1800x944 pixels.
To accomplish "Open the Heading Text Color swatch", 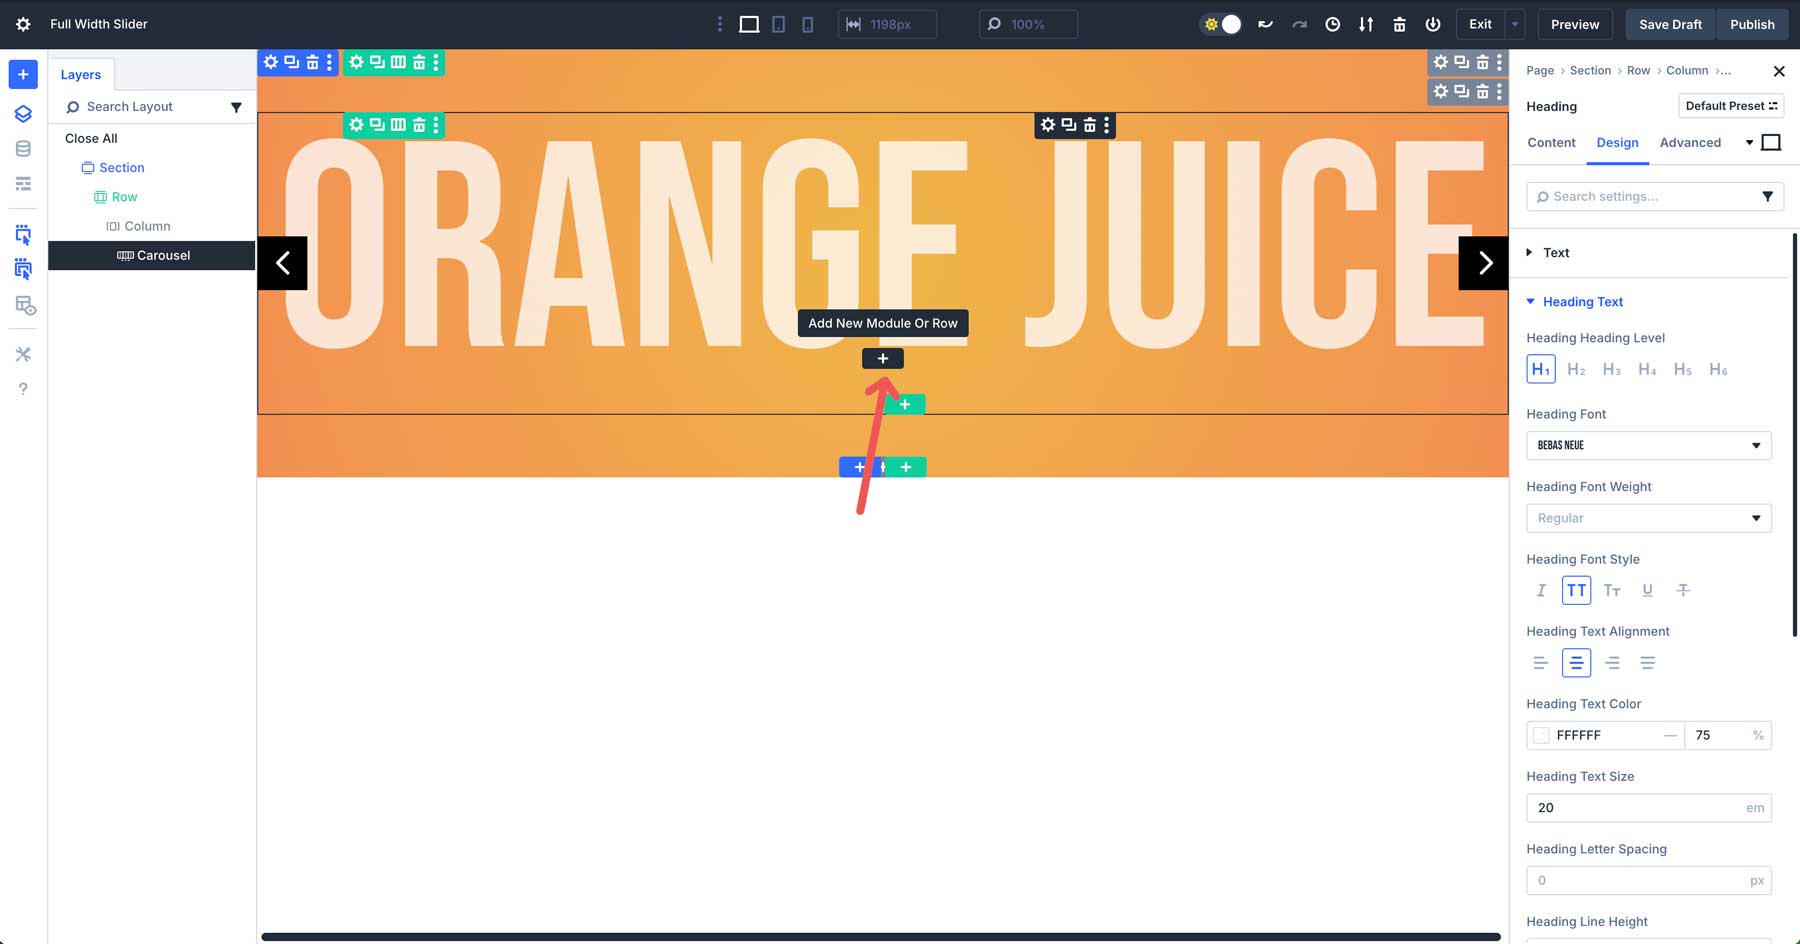I will pos(1541,735).
